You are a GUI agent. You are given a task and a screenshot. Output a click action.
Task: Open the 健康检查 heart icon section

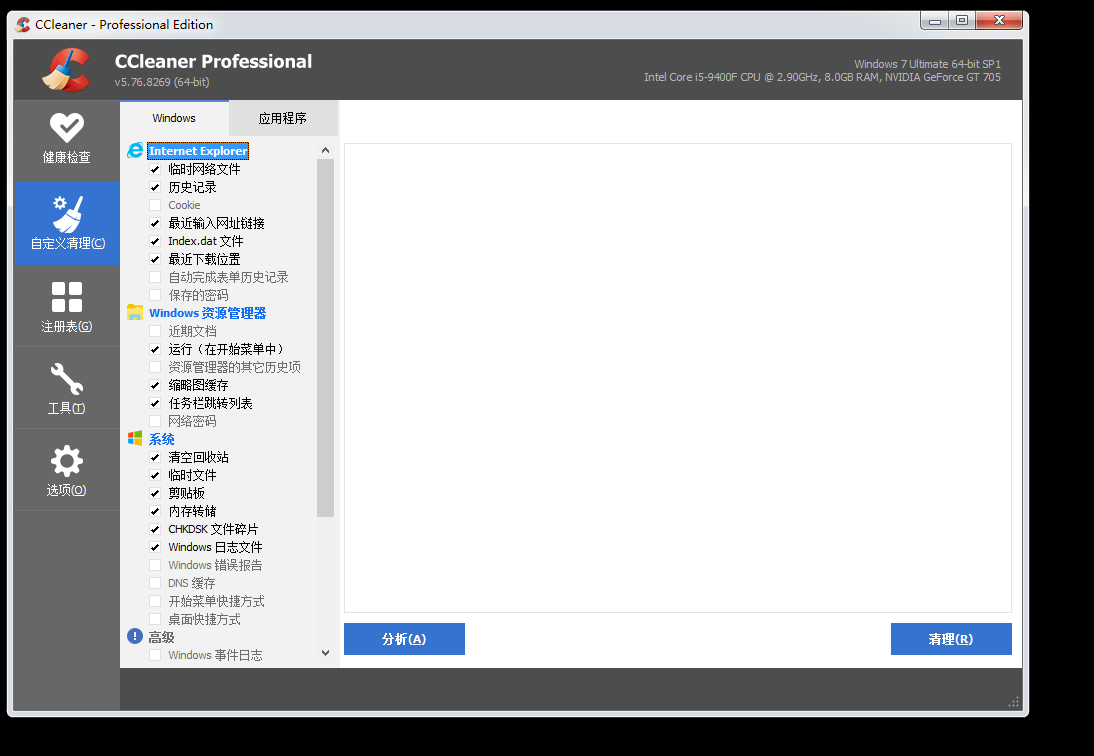coord(66,128)
